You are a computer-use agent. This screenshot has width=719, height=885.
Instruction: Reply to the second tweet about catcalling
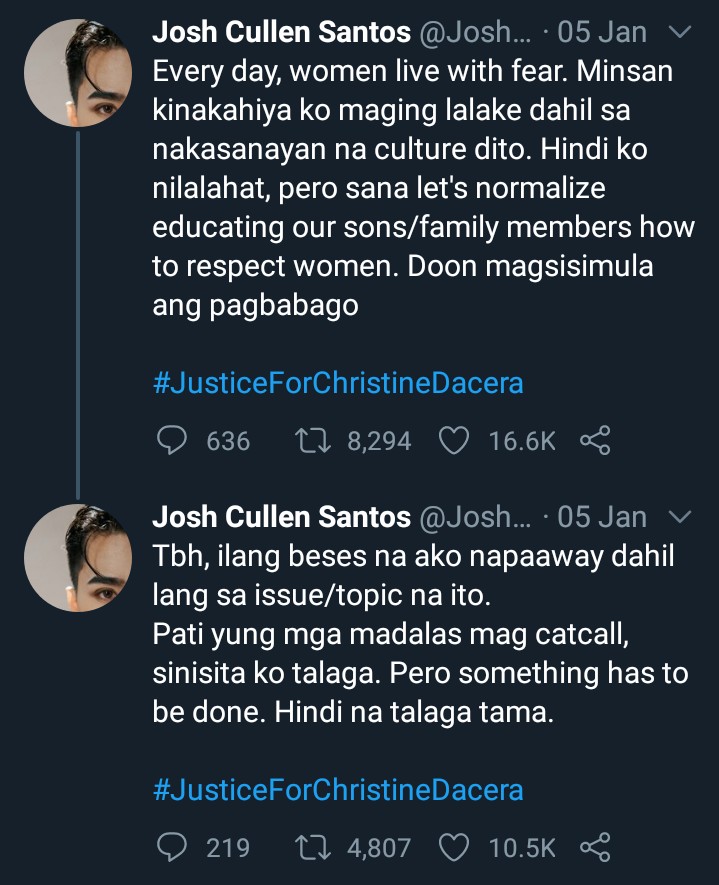(x=174, y=848)
